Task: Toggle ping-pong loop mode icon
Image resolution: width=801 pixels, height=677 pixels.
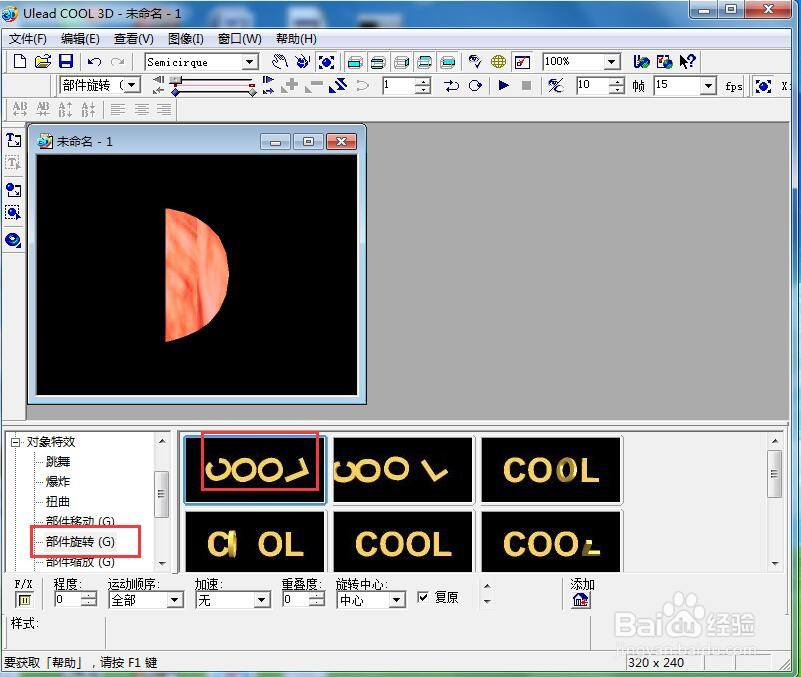Action: (451, 85)
